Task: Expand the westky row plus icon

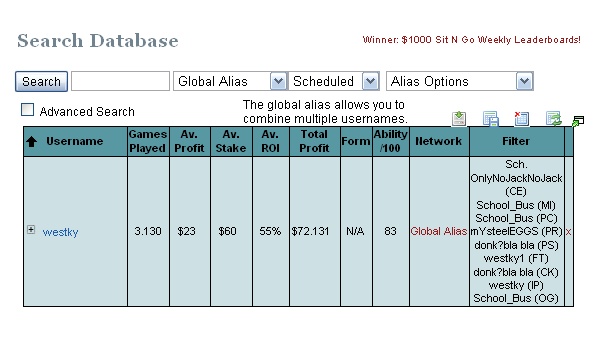Action: (x=31, y=229)
